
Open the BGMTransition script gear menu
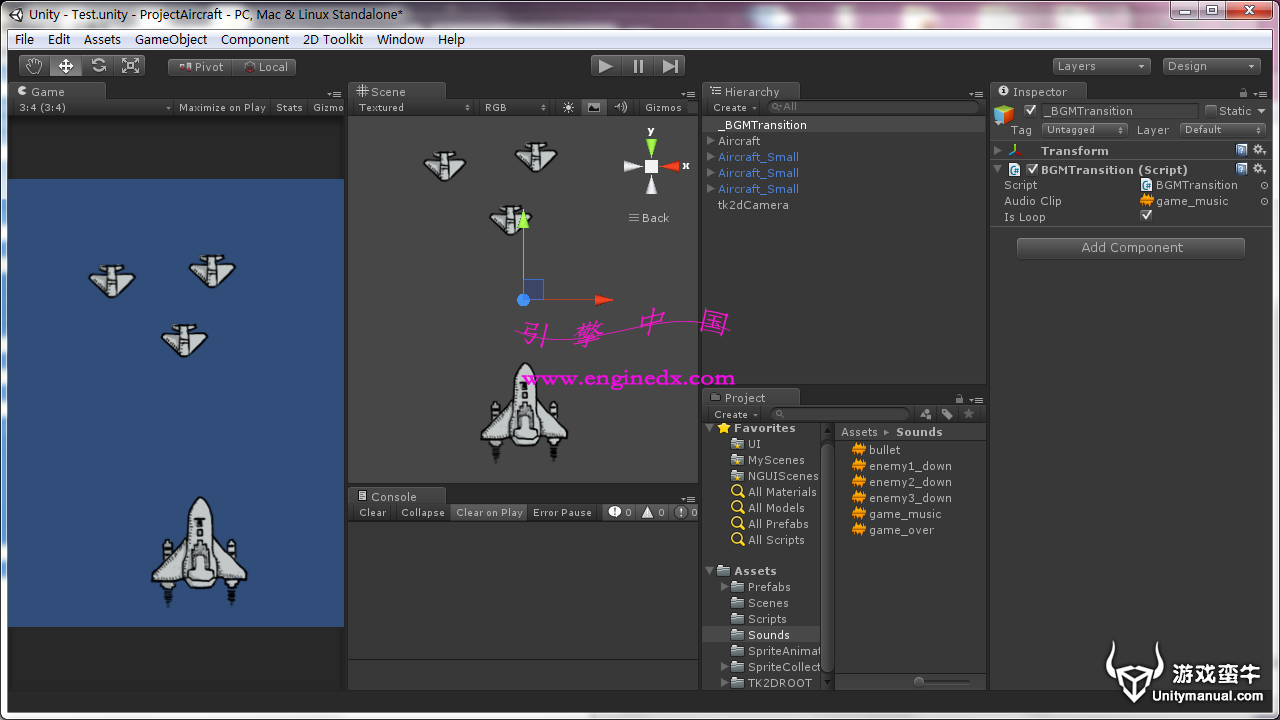pyautogui.click(x=1259, y=169)
